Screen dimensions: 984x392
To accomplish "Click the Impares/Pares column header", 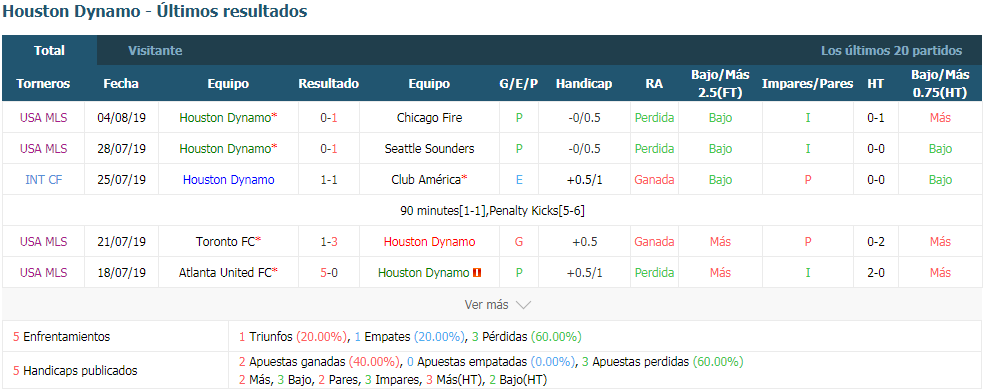I will (807, 84).
